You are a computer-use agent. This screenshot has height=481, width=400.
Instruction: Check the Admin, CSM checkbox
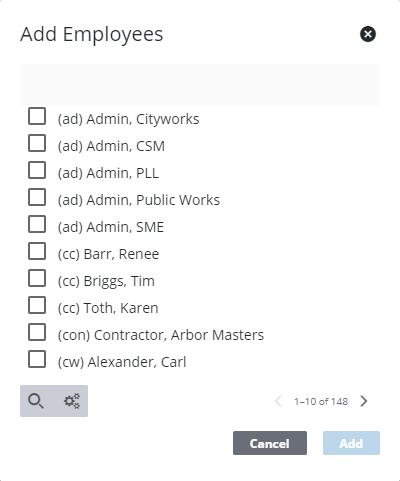click(x=37, y=143)
